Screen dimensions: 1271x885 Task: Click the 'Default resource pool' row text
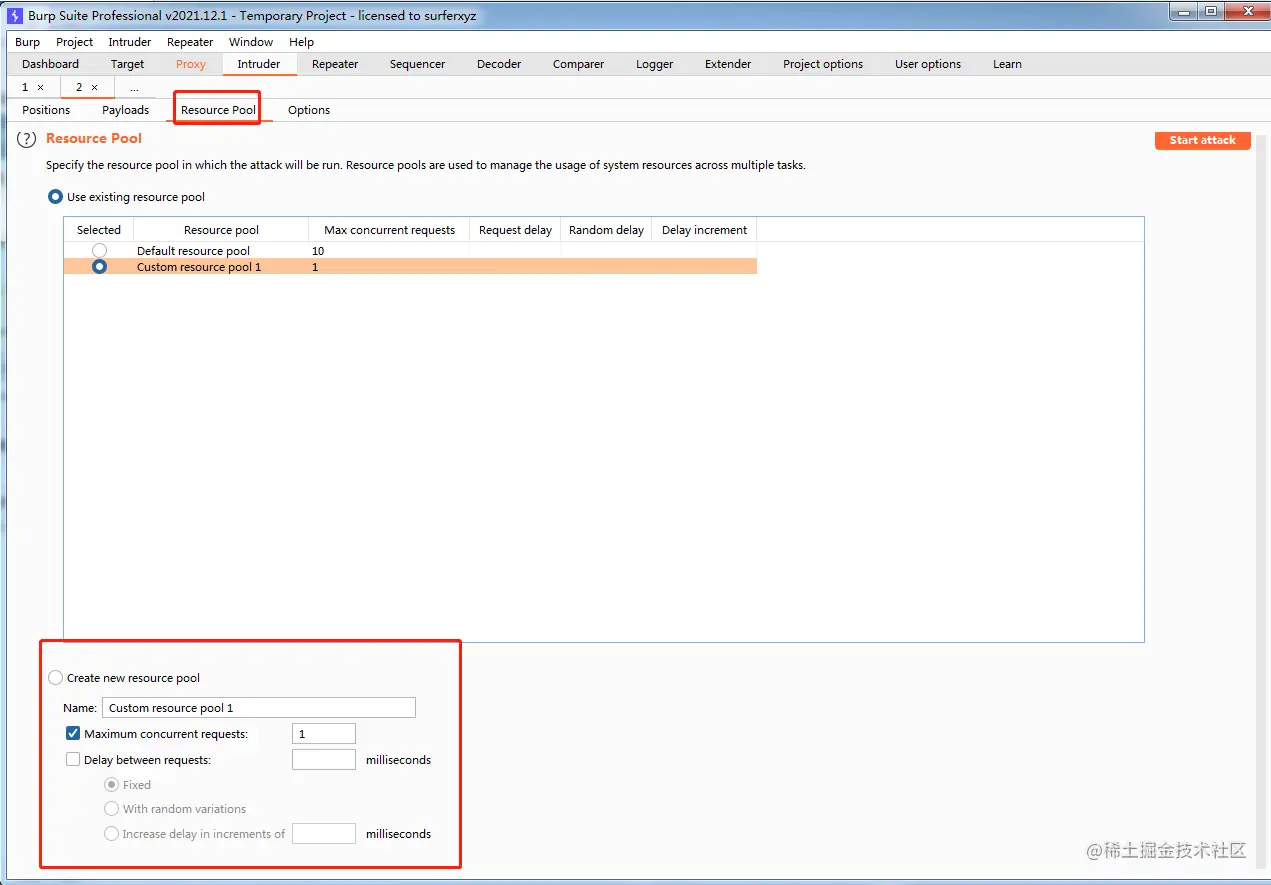pos(193,251)
